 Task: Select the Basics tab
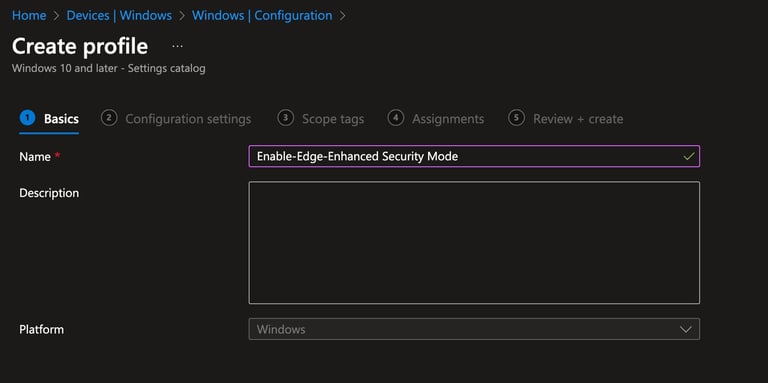click(x=49, y=119)
